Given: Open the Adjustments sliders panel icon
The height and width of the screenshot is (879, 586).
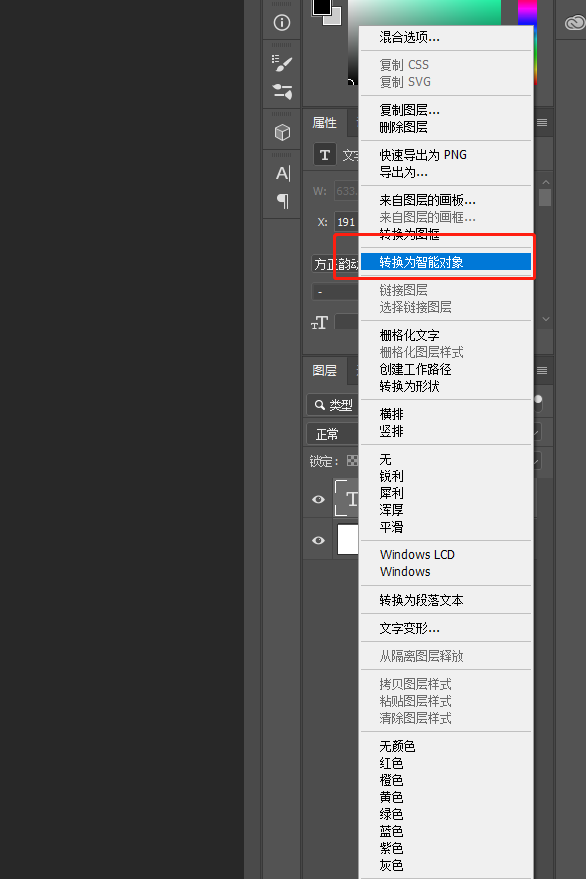Looking at the screenshot, I should 282,91.
